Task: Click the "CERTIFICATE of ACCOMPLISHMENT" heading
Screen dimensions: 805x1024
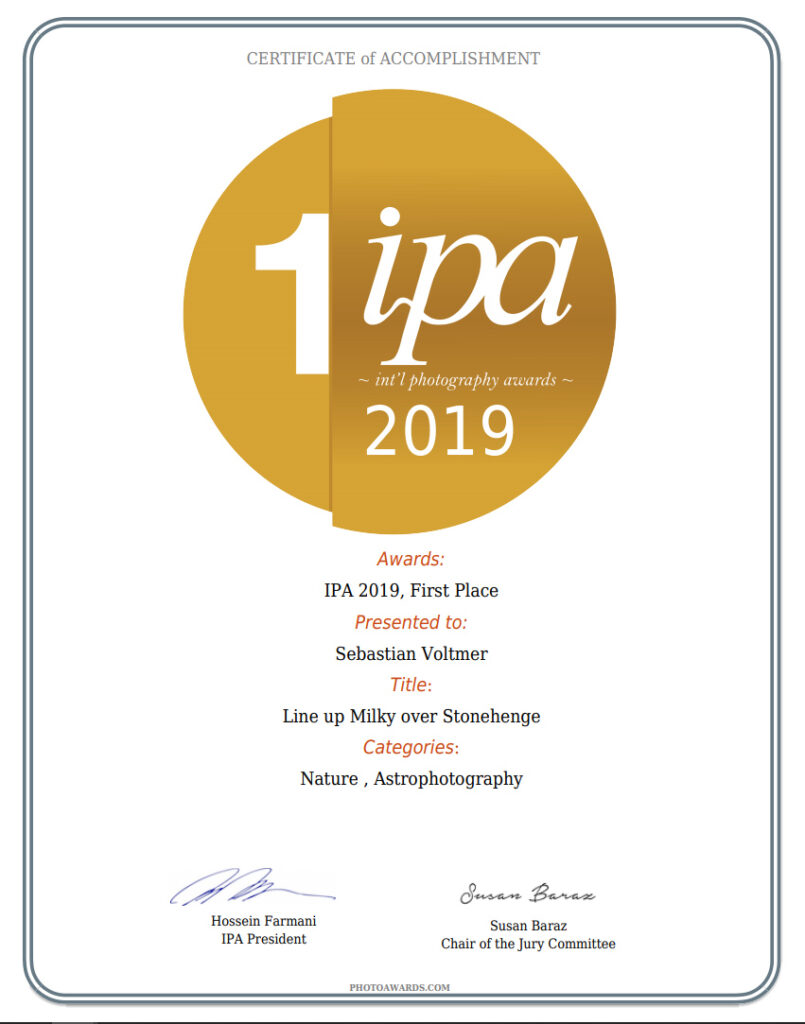Action: (x=393, y=59)
